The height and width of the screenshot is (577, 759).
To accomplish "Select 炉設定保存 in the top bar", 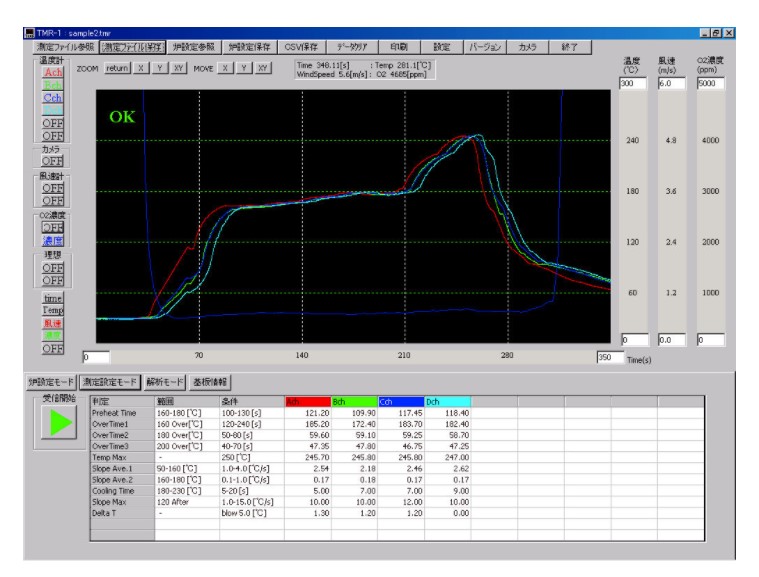I will 249,47.
